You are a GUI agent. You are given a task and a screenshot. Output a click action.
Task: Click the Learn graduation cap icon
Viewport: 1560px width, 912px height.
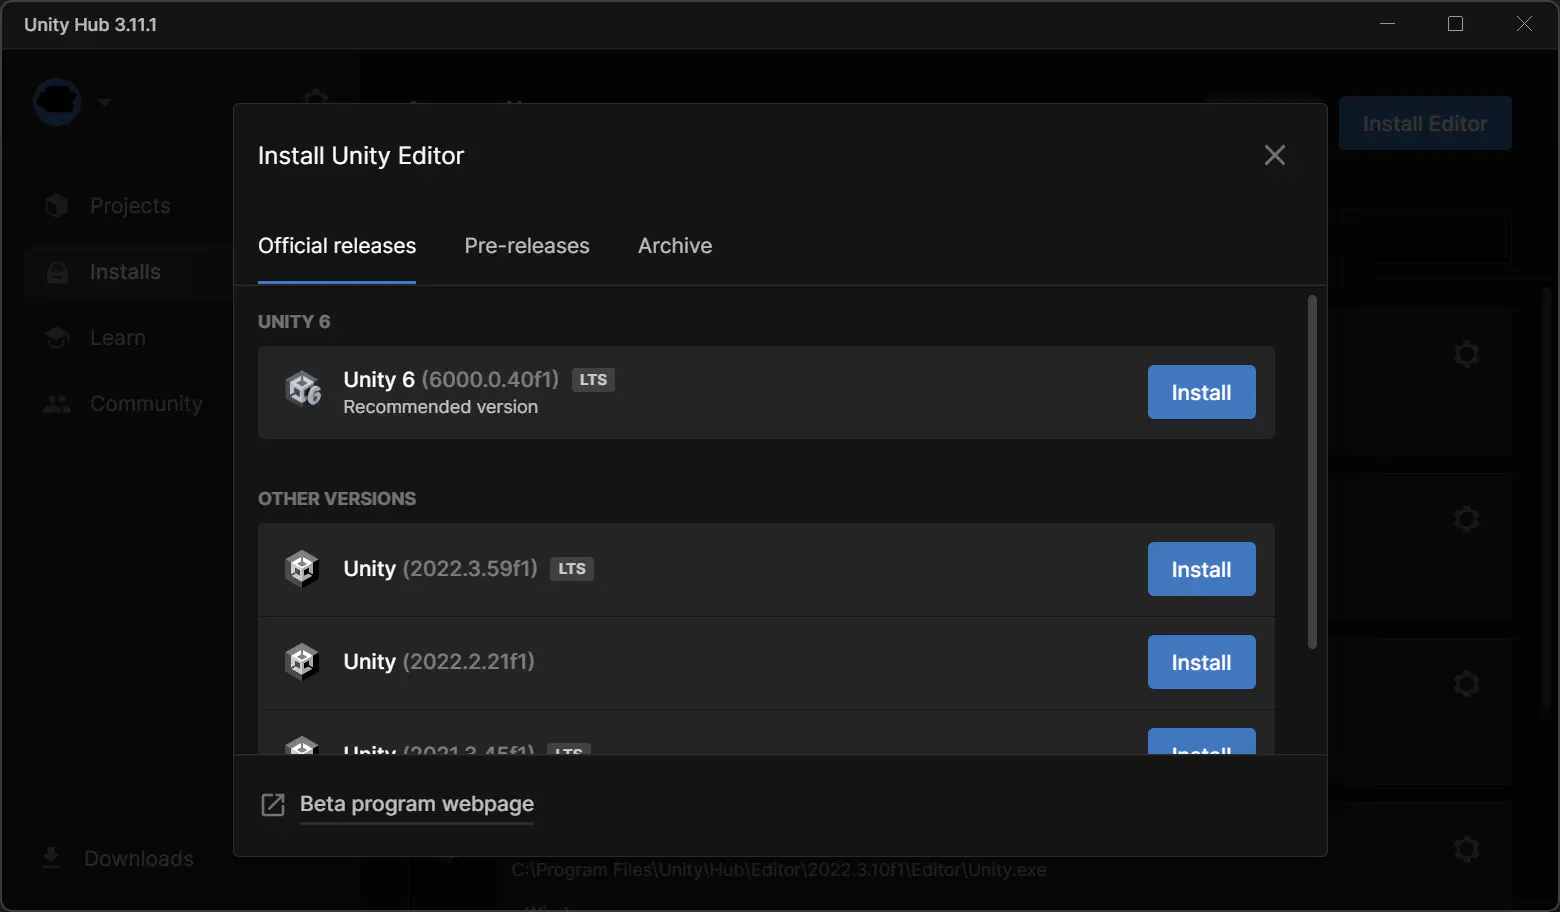coord(57,338)
